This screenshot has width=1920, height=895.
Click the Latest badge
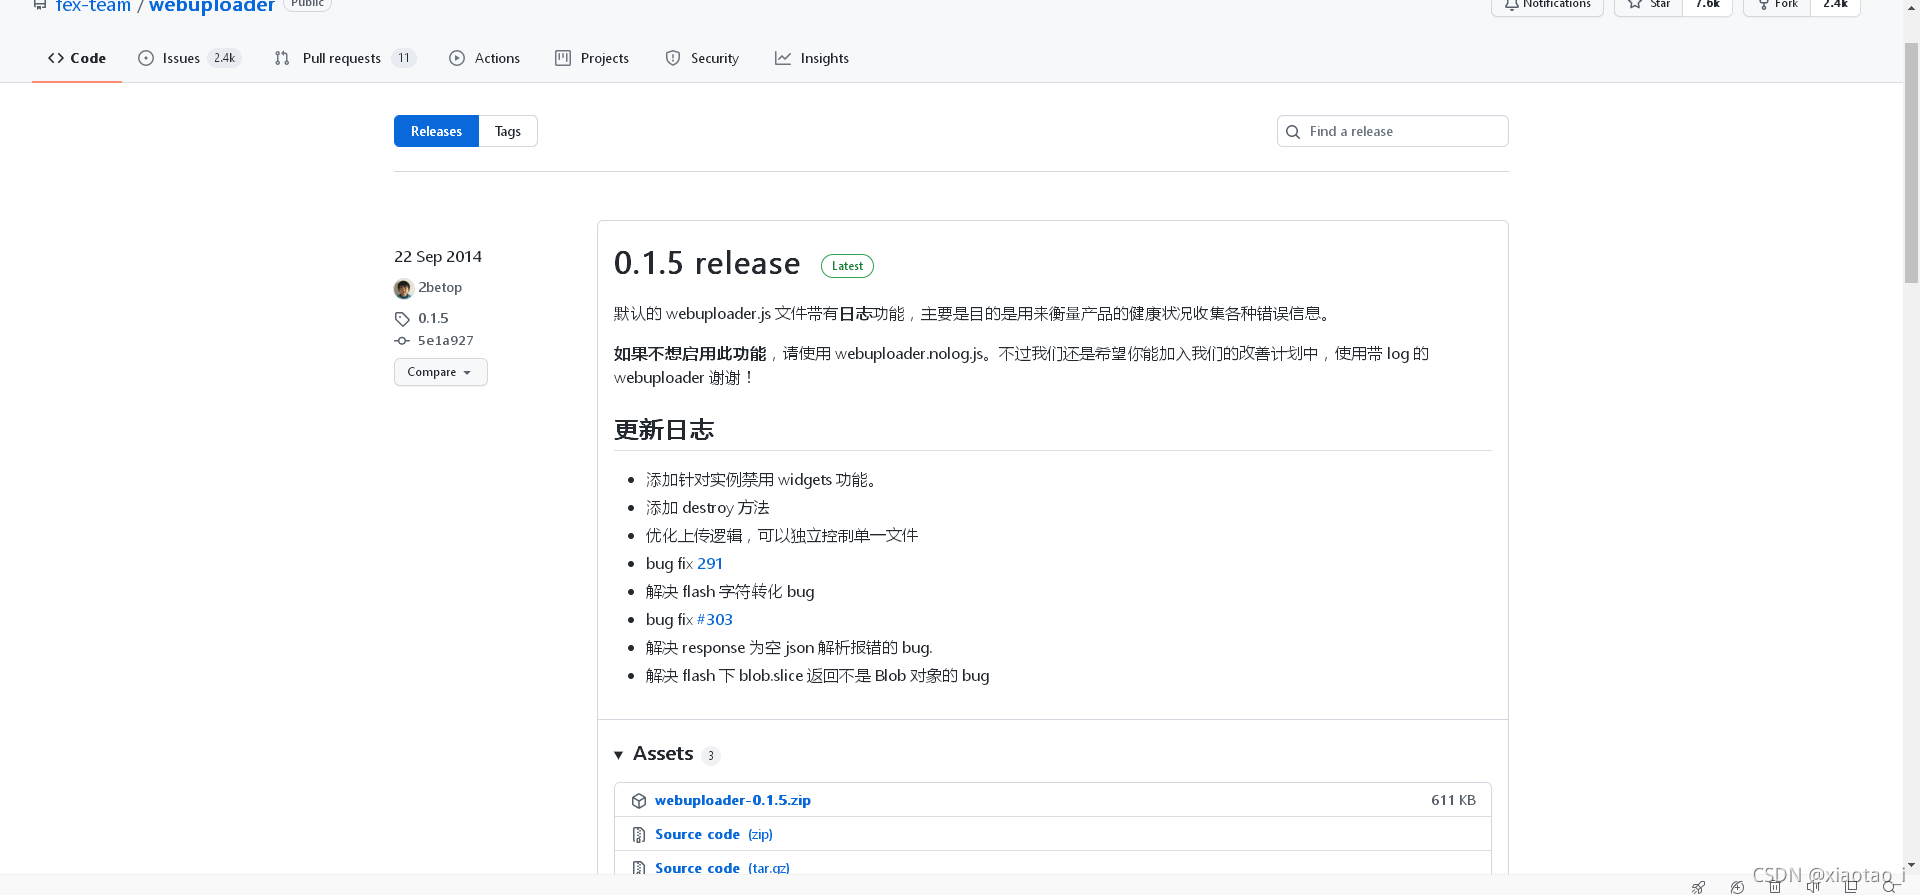coord(847,266)
